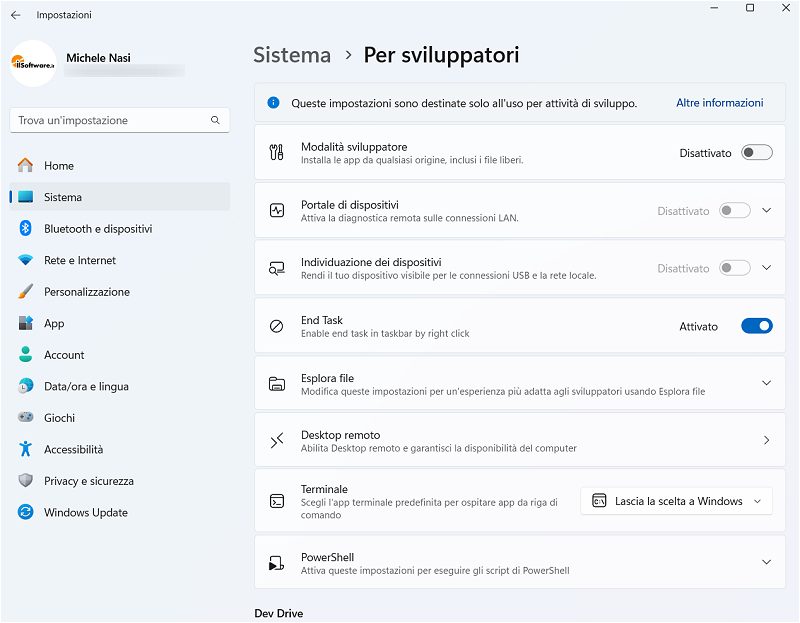Click the Modalità sviluppatore tools icon
The width and height of the screenshot is (800, 623).
(277, 153)
